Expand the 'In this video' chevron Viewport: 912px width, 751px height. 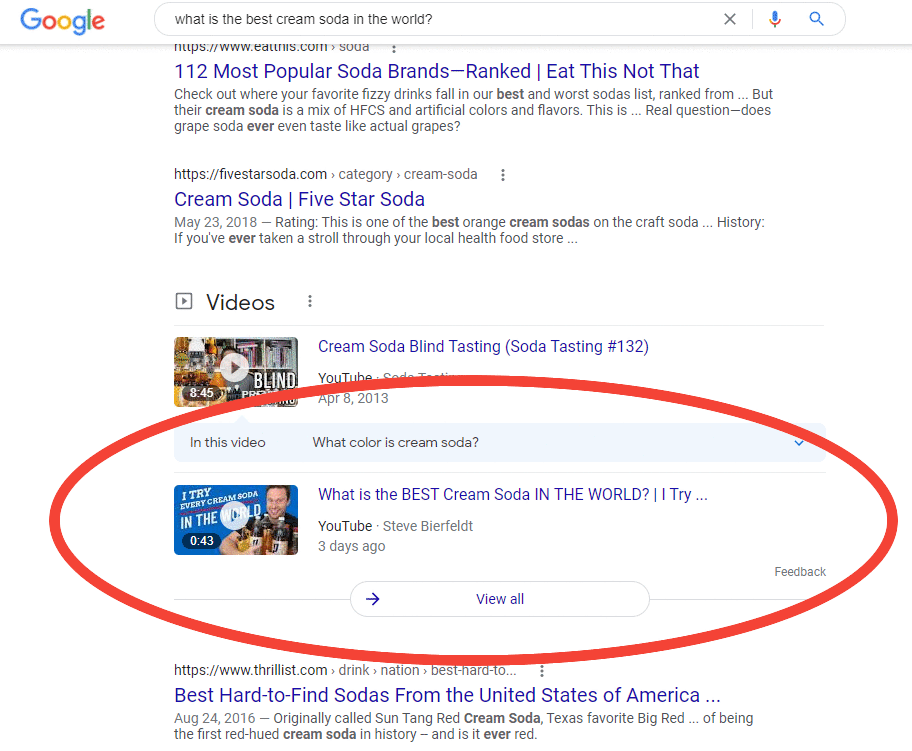pyautogui.click(x=799, y=443)
